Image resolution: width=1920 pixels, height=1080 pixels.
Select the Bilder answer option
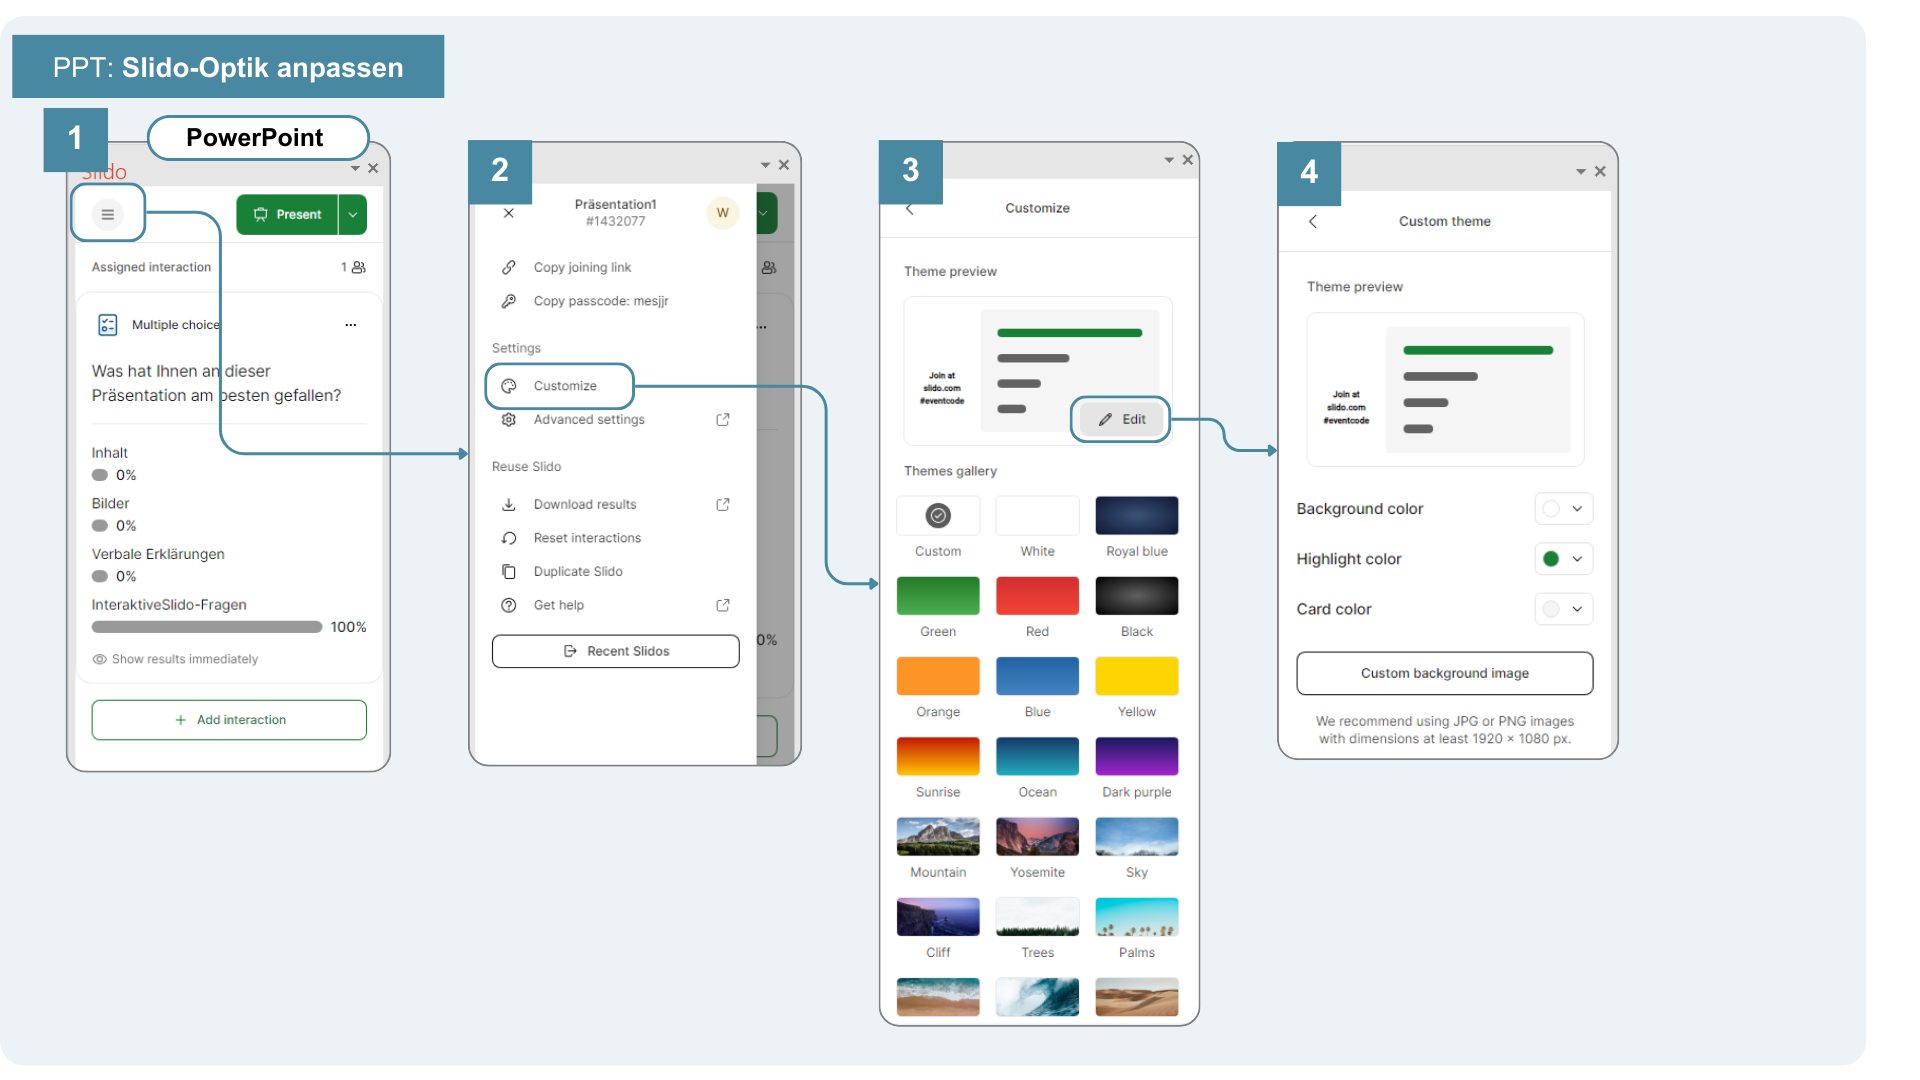pos(111,504)
